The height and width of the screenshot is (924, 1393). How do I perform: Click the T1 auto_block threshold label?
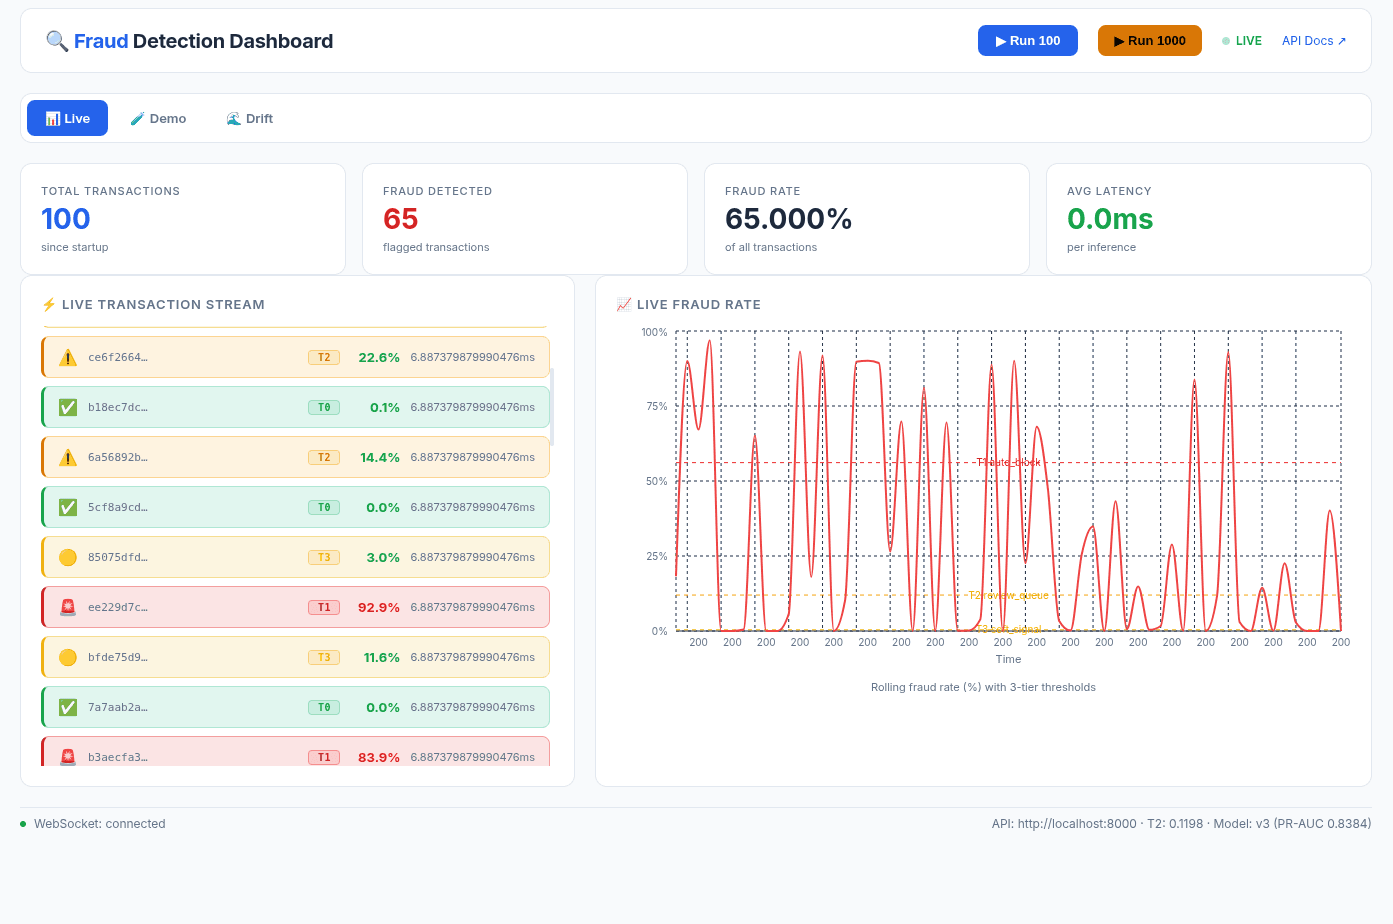tap(1009, 463)
